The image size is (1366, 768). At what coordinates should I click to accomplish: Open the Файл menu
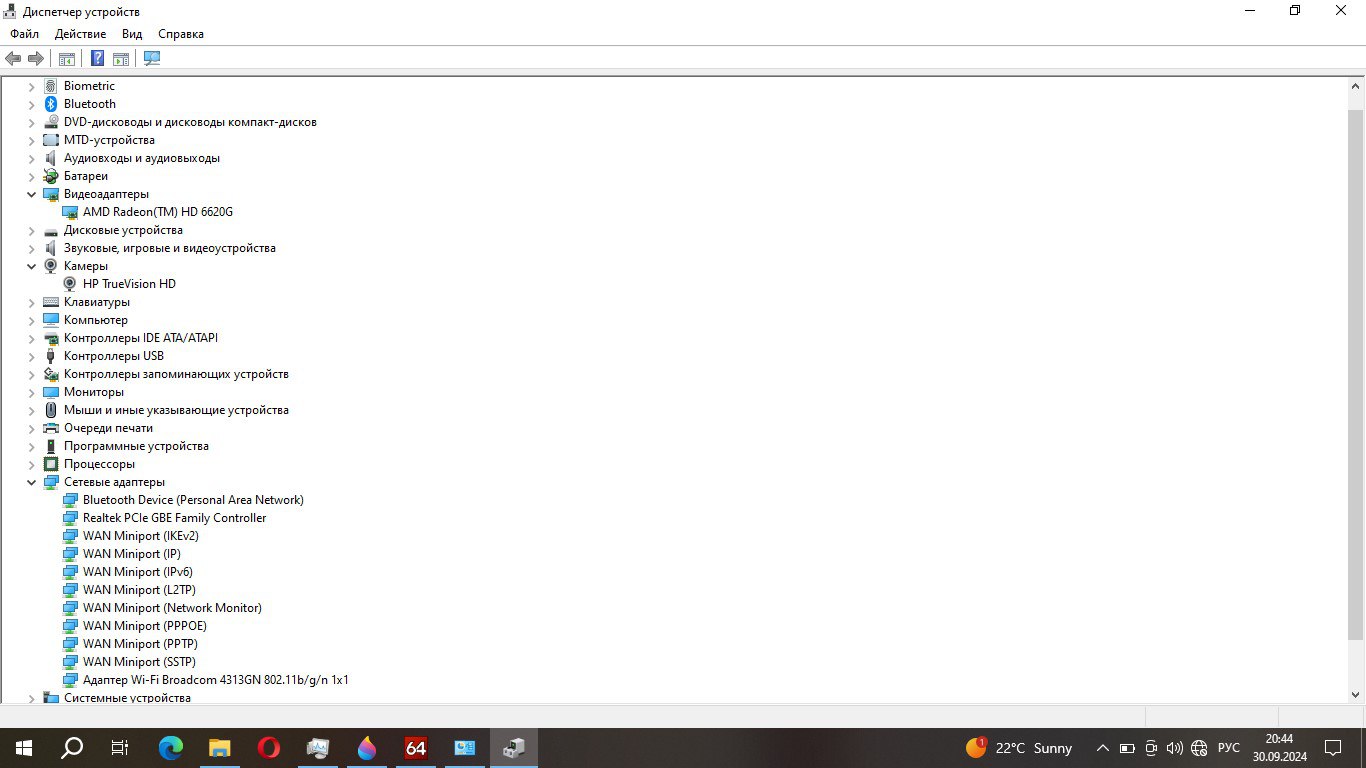pyautogui.click(x=25, y=34)
